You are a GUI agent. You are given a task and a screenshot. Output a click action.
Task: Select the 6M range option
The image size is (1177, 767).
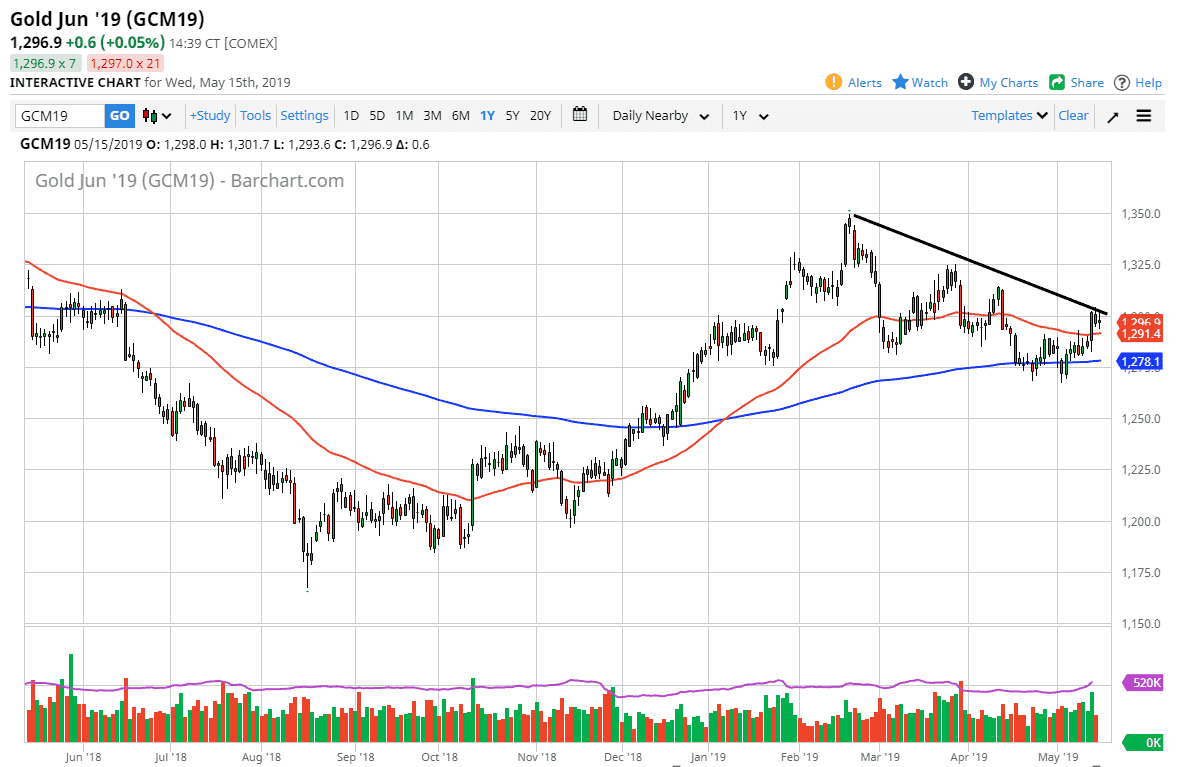[x=460, y=116]
